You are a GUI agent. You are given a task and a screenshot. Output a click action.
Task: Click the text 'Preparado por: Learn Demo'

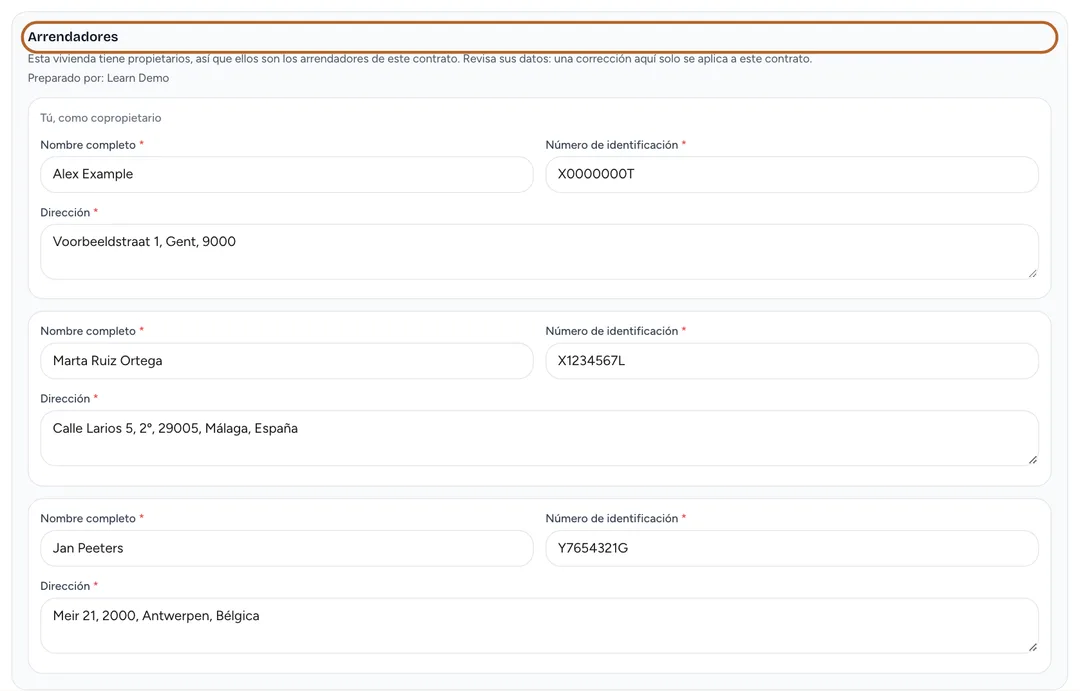click(x=98, y=79)
